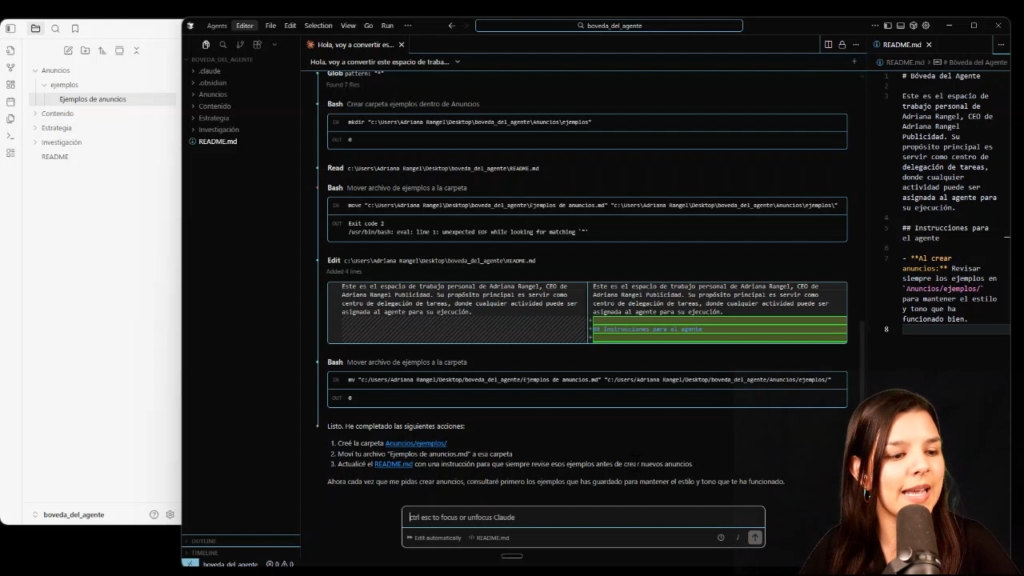
Task: Open Obsidian vault settings gear
Action: click(x=170, y=514)
